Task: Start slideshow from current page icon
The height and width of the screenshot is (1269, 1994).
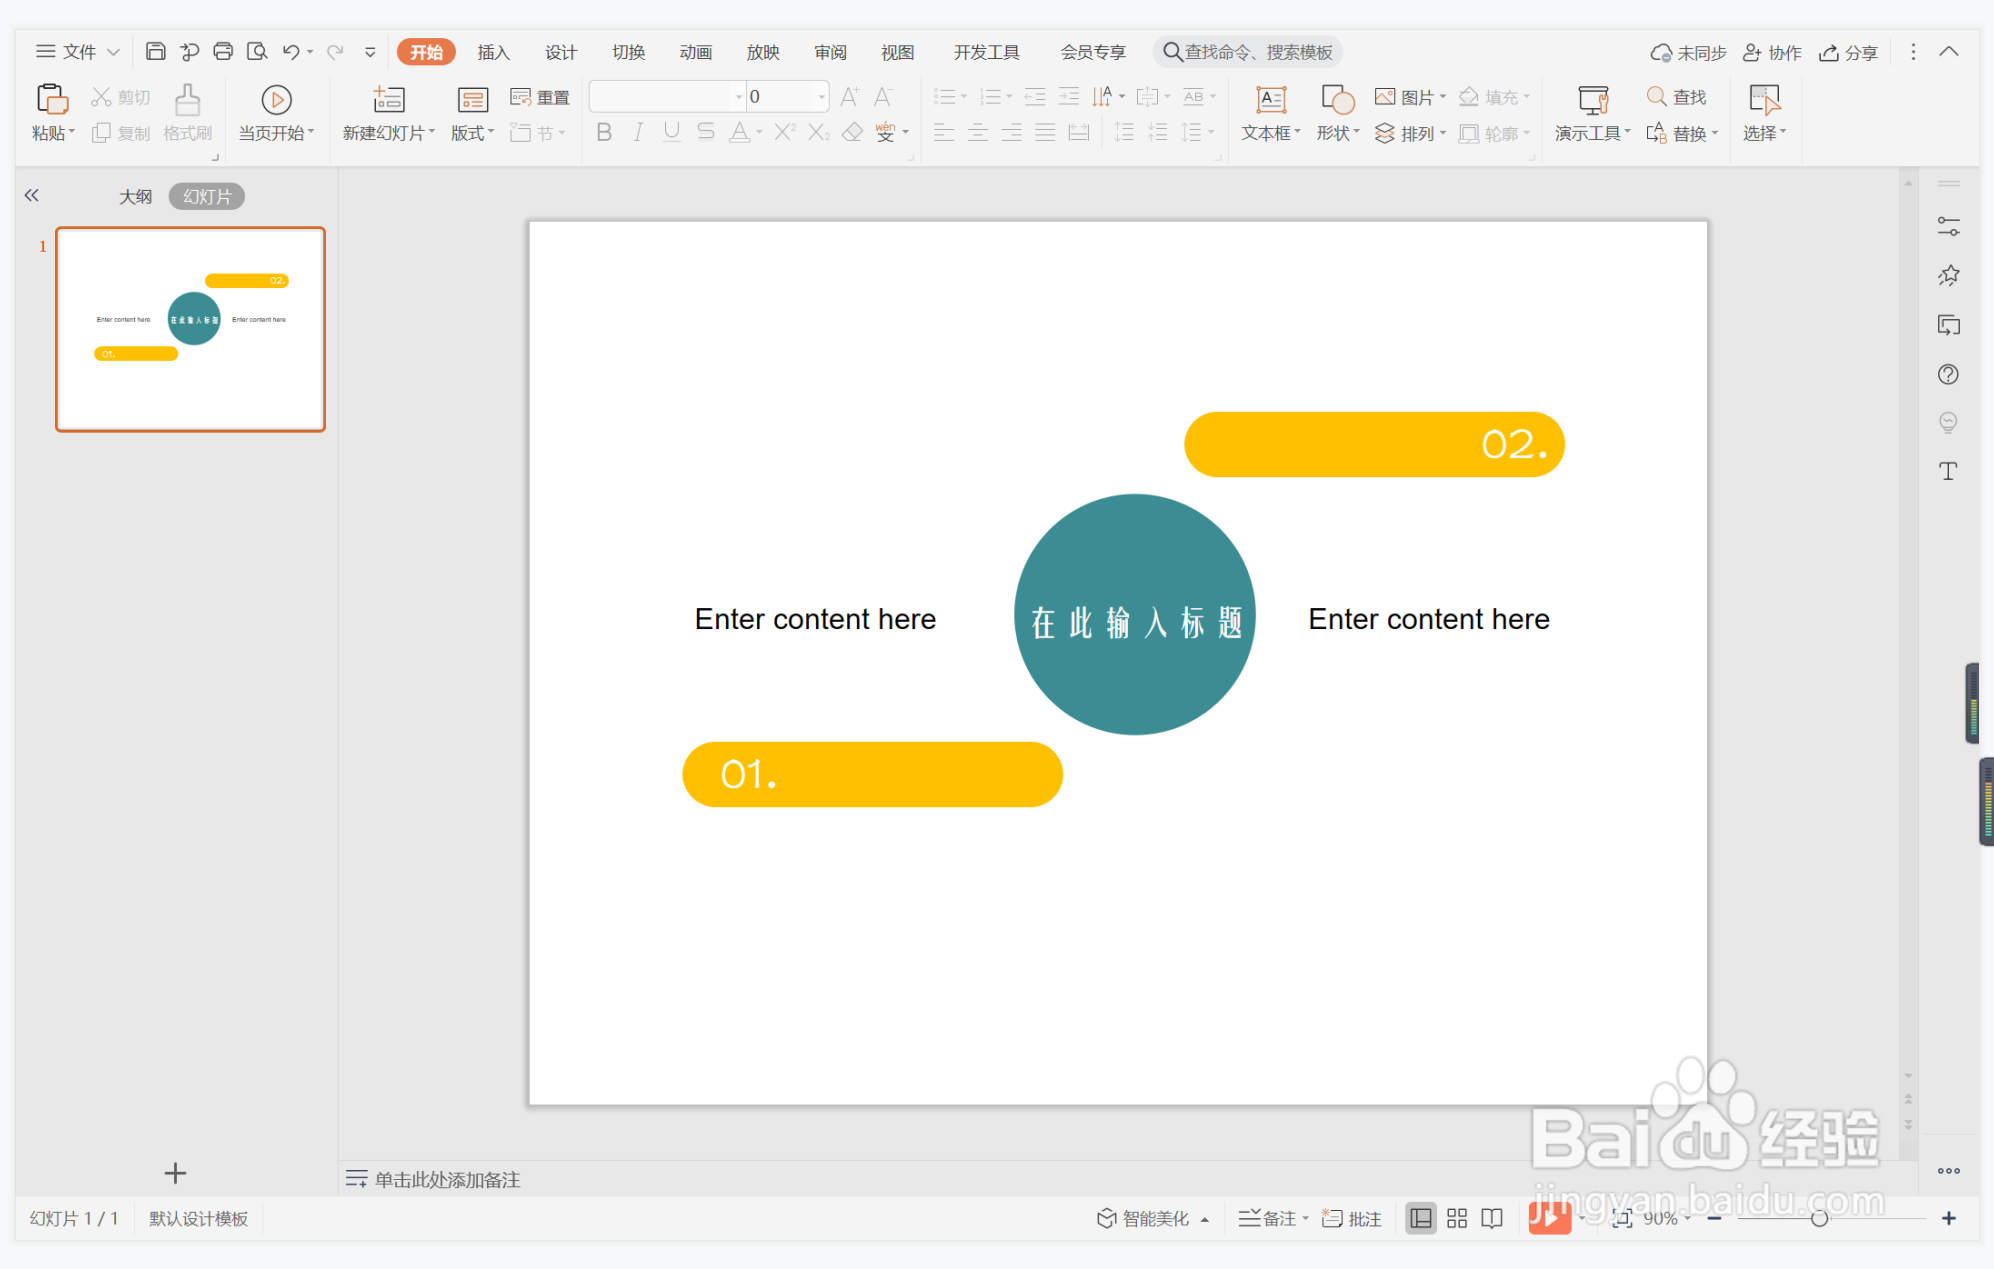Action: coord(276,100)
